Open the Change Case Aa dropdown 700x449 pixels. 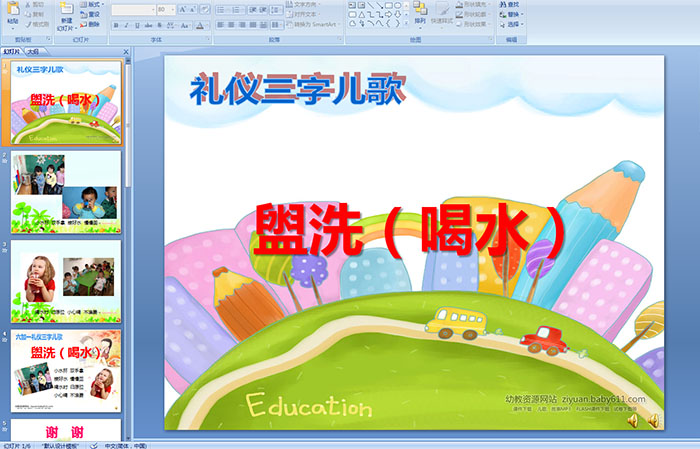(185, 25)
